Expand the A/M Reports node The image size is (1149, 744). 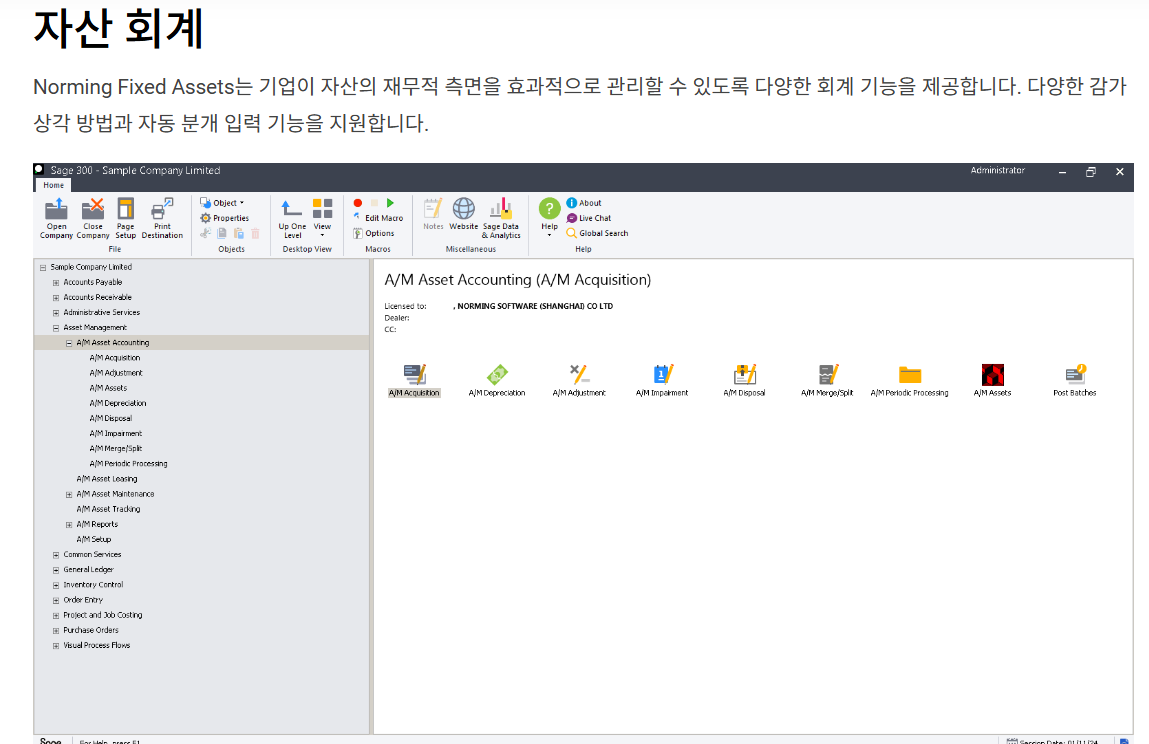coord(69,525)
